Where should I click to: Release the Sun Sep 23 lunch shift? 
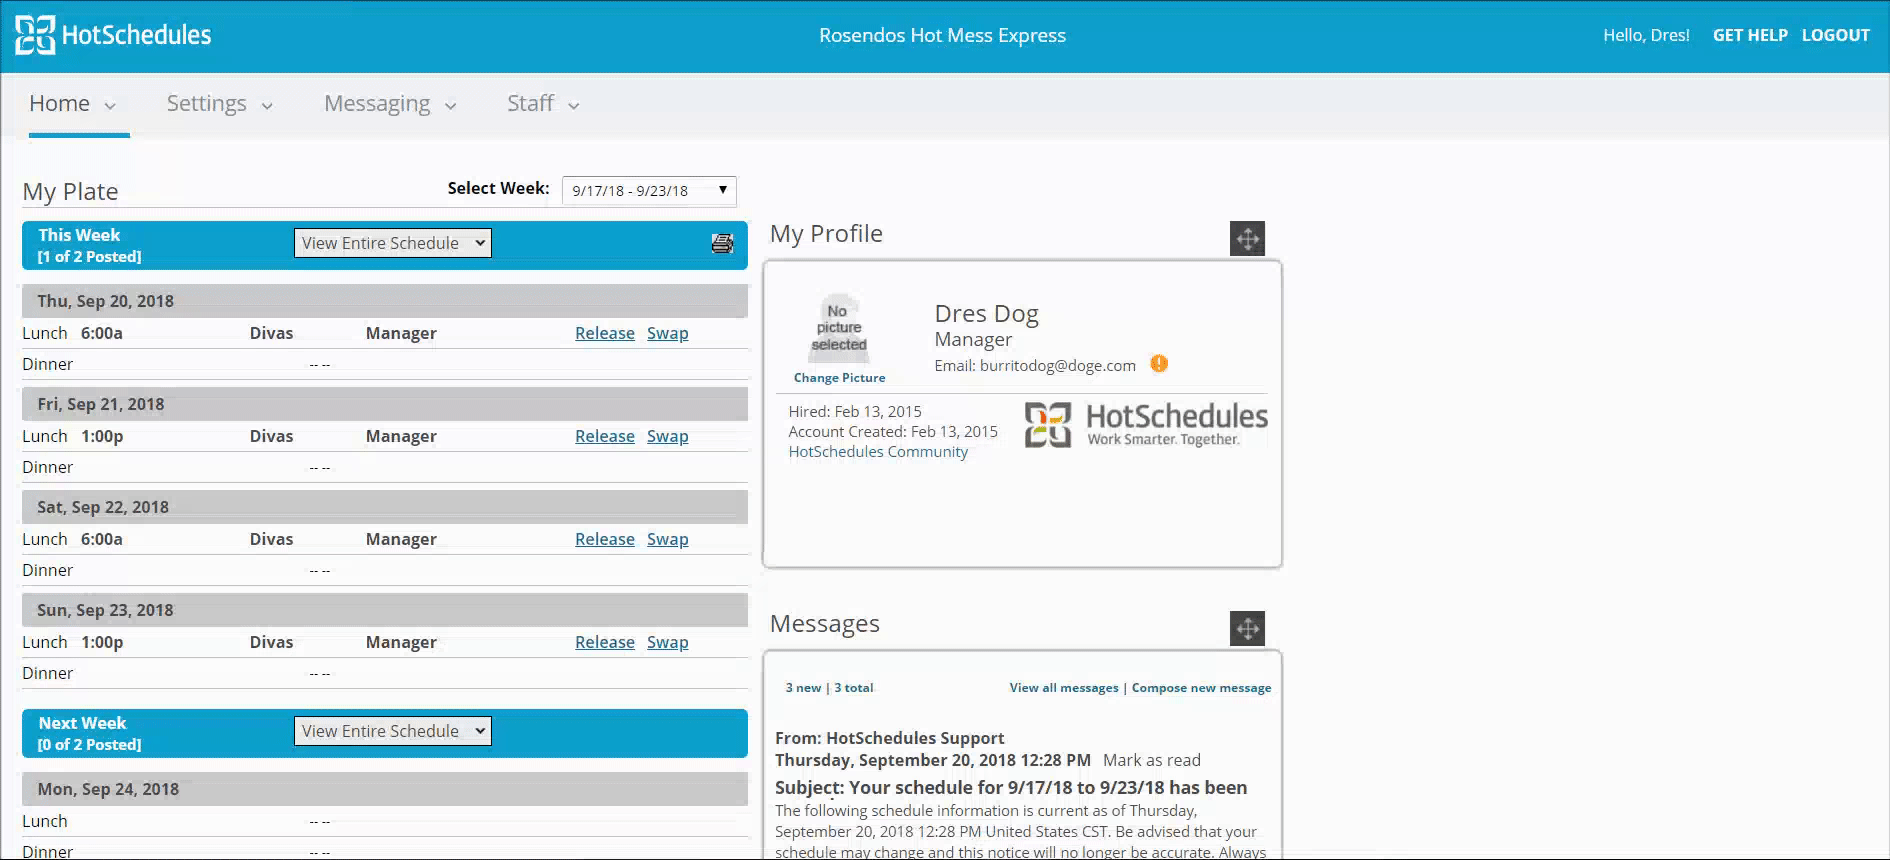(605, 642)
